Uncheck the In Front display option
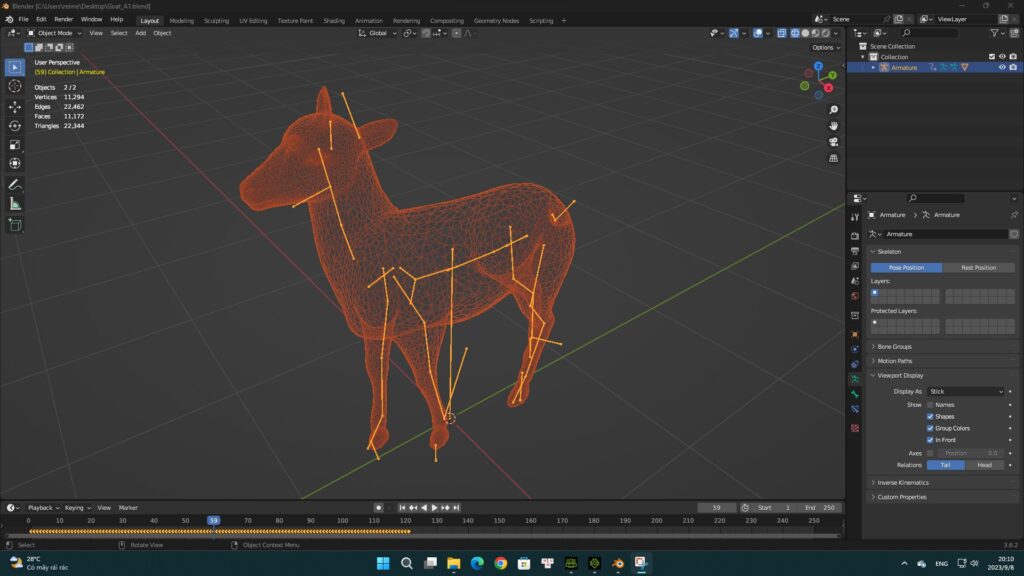This screenshot has height=576, width=1024. pyautogui.click(x=931, y=440)
